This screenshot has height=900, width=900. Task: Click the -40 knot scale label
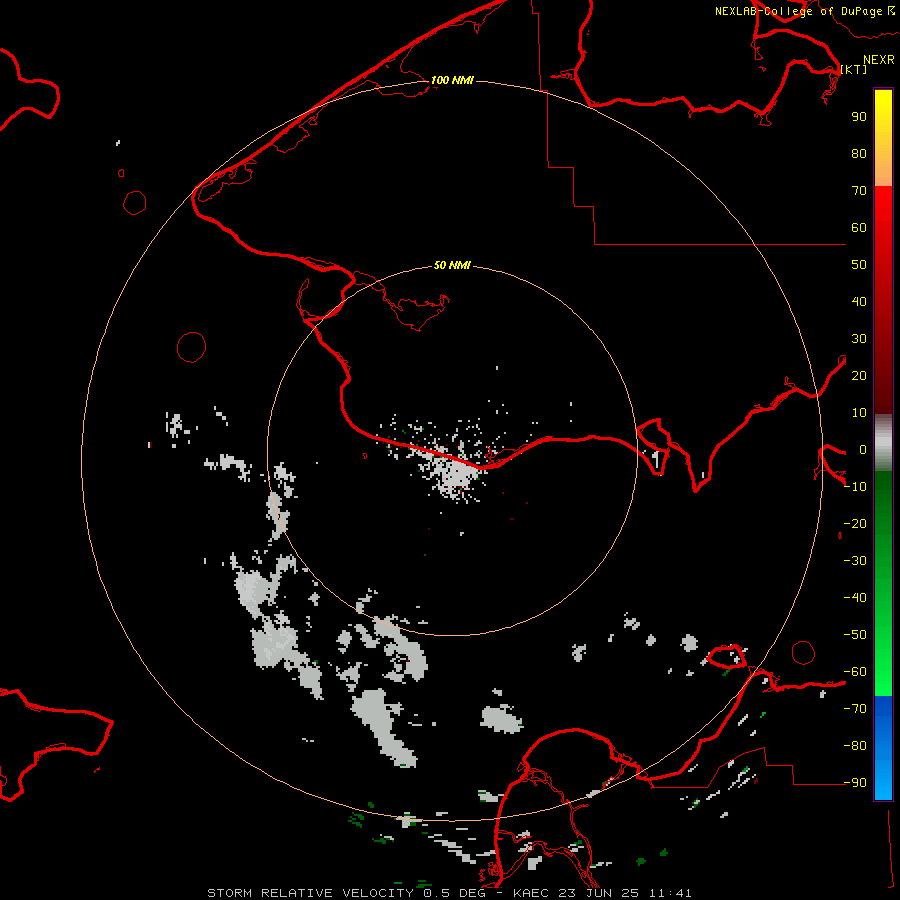(x=855, y=598)
